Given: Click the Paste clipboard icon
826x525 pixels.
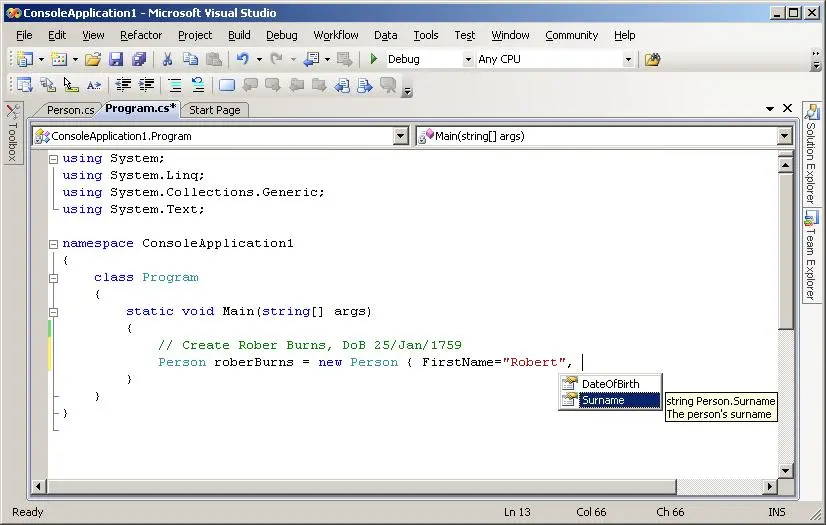Looking at the screenshot, I should [x=213, y=59].
